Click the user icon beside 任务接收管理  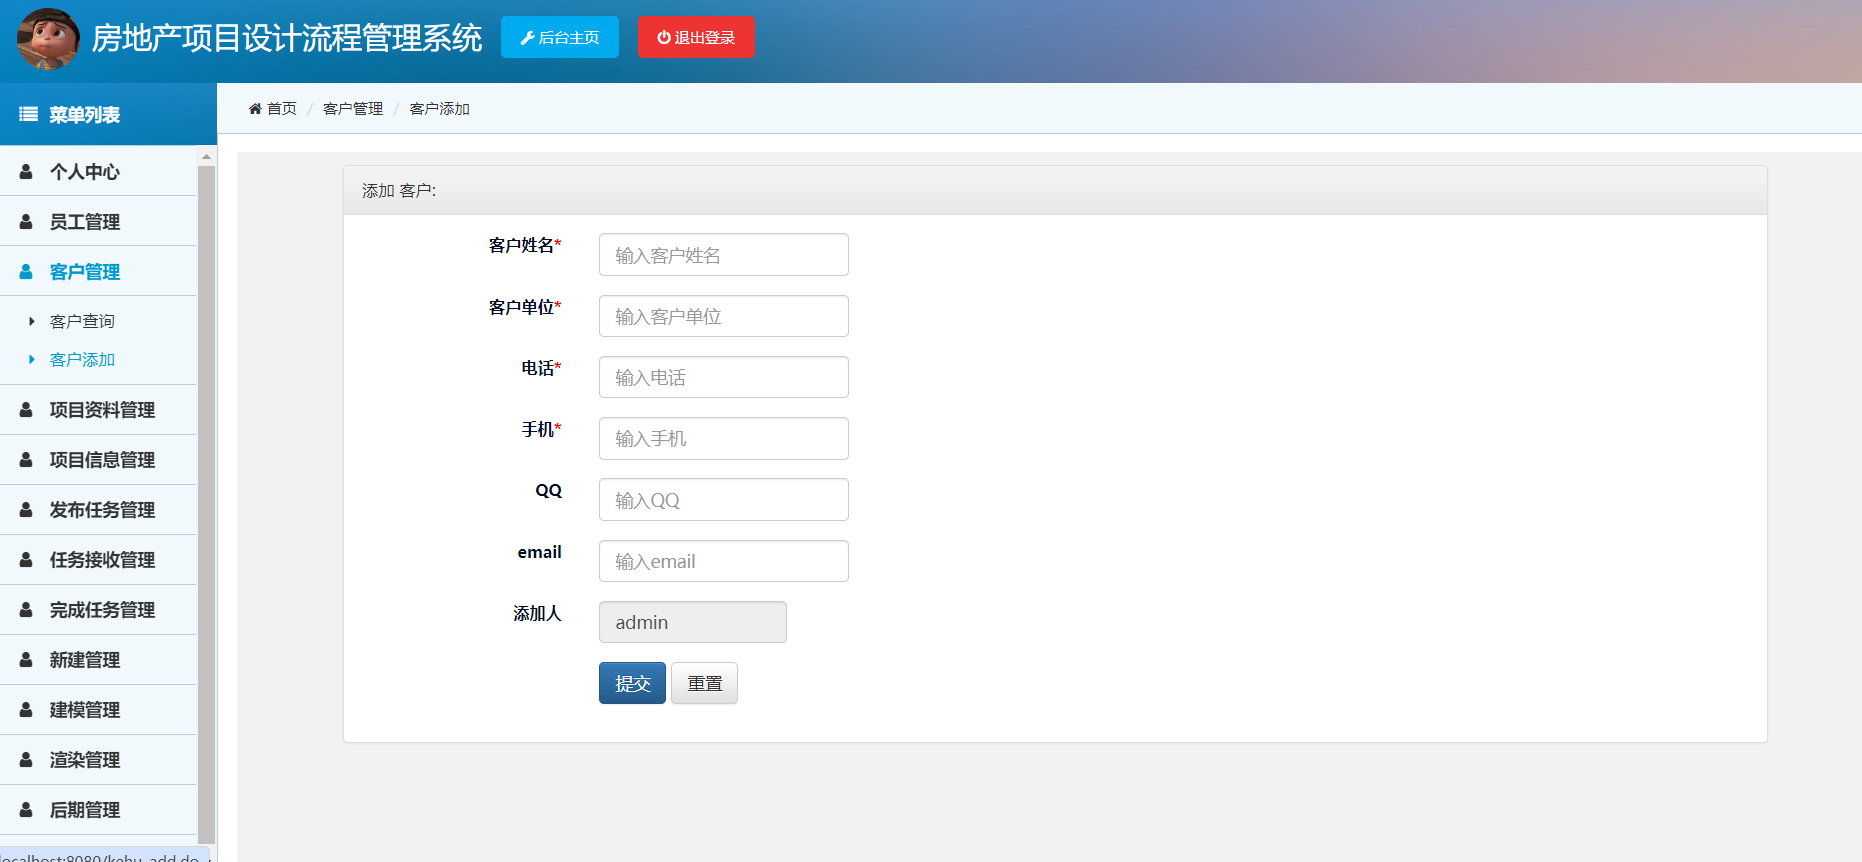pyautogui.click(x=26, y=560)
